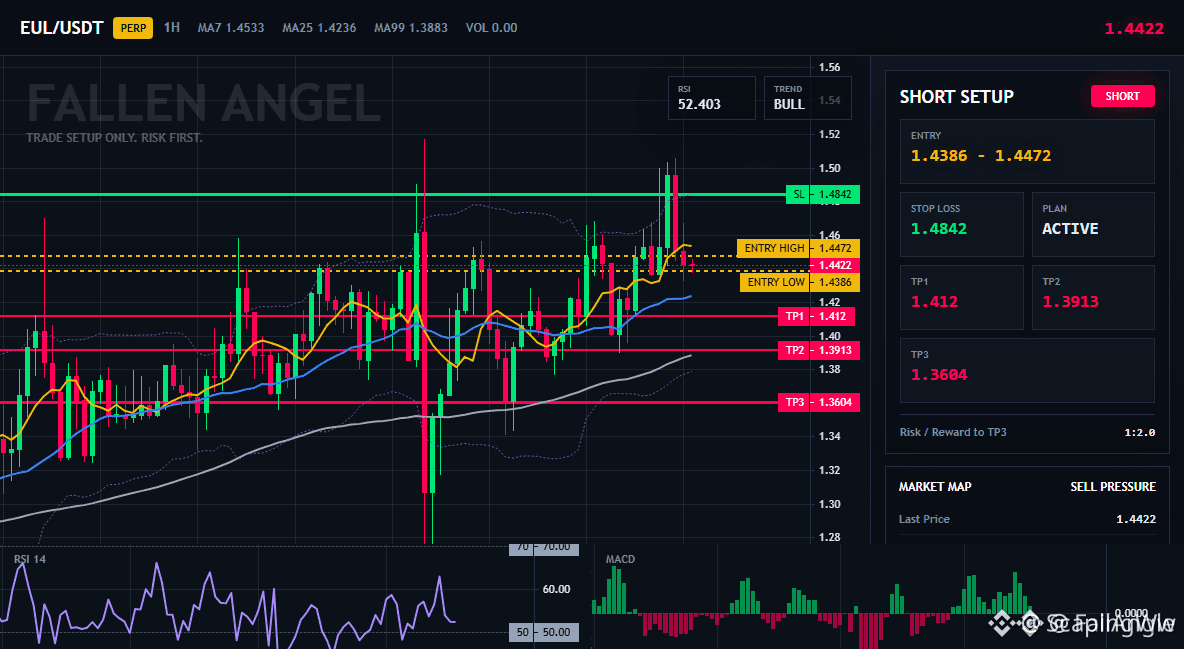This screenshot has width=1184, height=649.
Task: Click the TP1 1.412 chart label
Action: click(816, 316)
